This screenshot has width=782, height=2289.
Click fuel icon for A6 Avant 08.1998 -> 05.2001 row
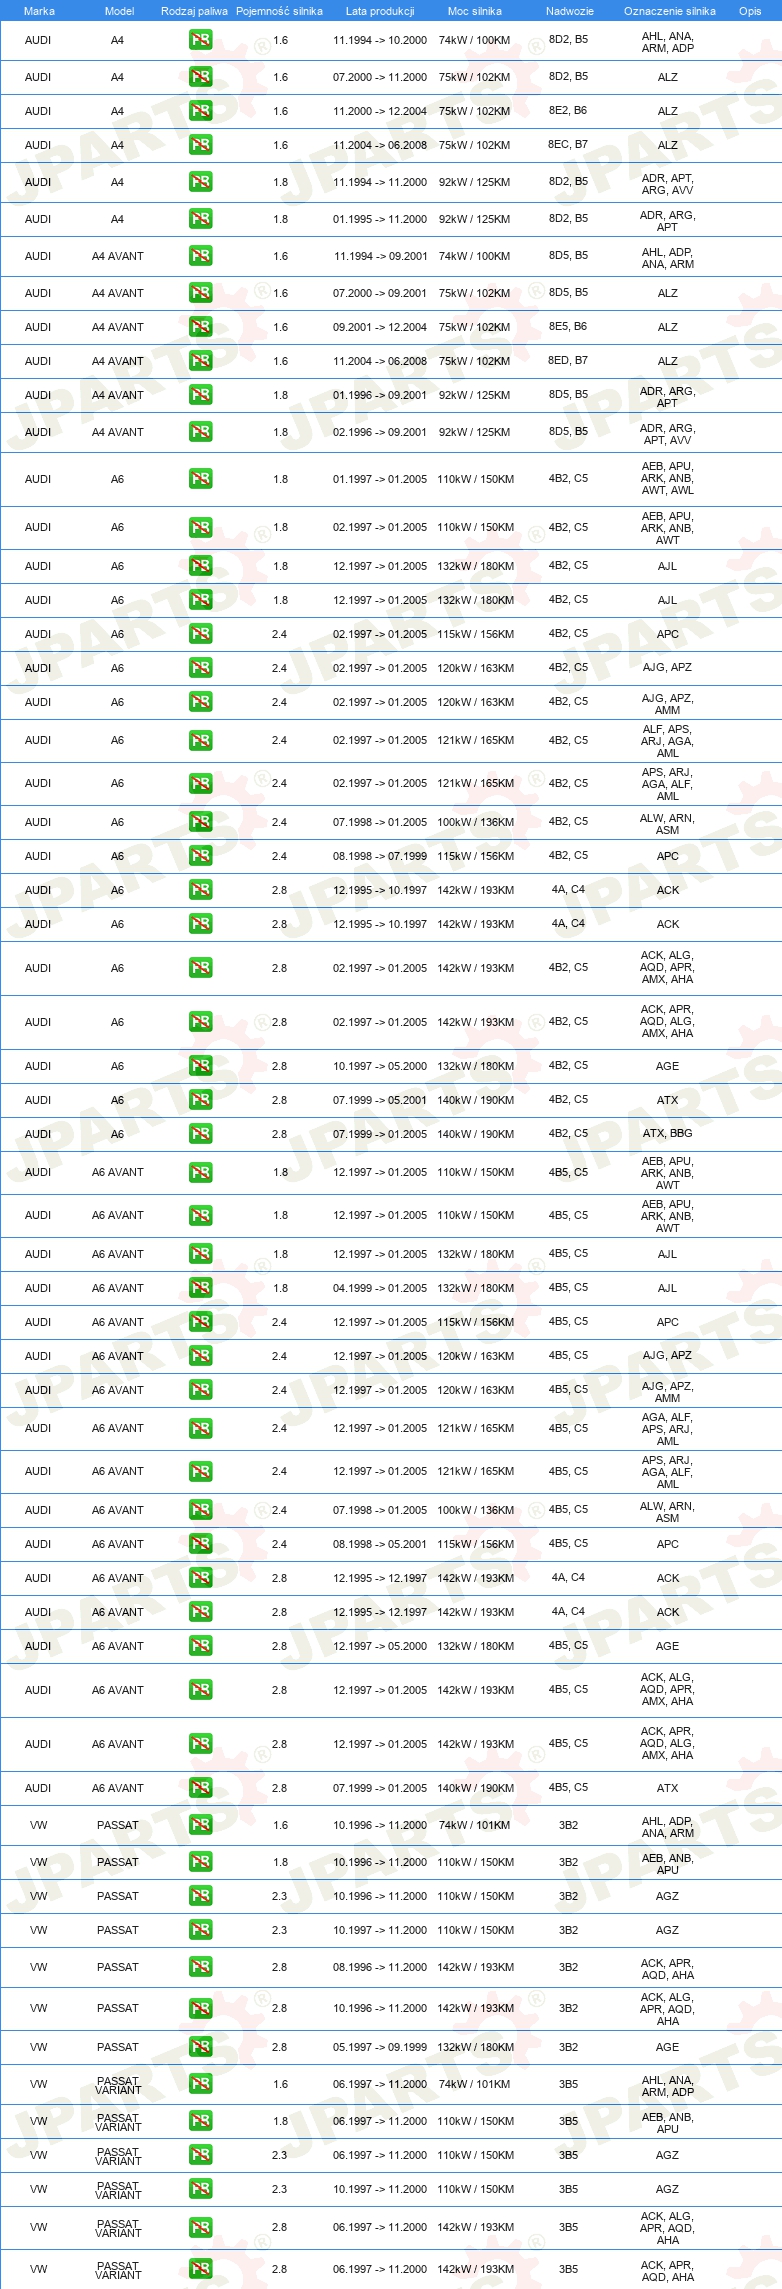200,1544
